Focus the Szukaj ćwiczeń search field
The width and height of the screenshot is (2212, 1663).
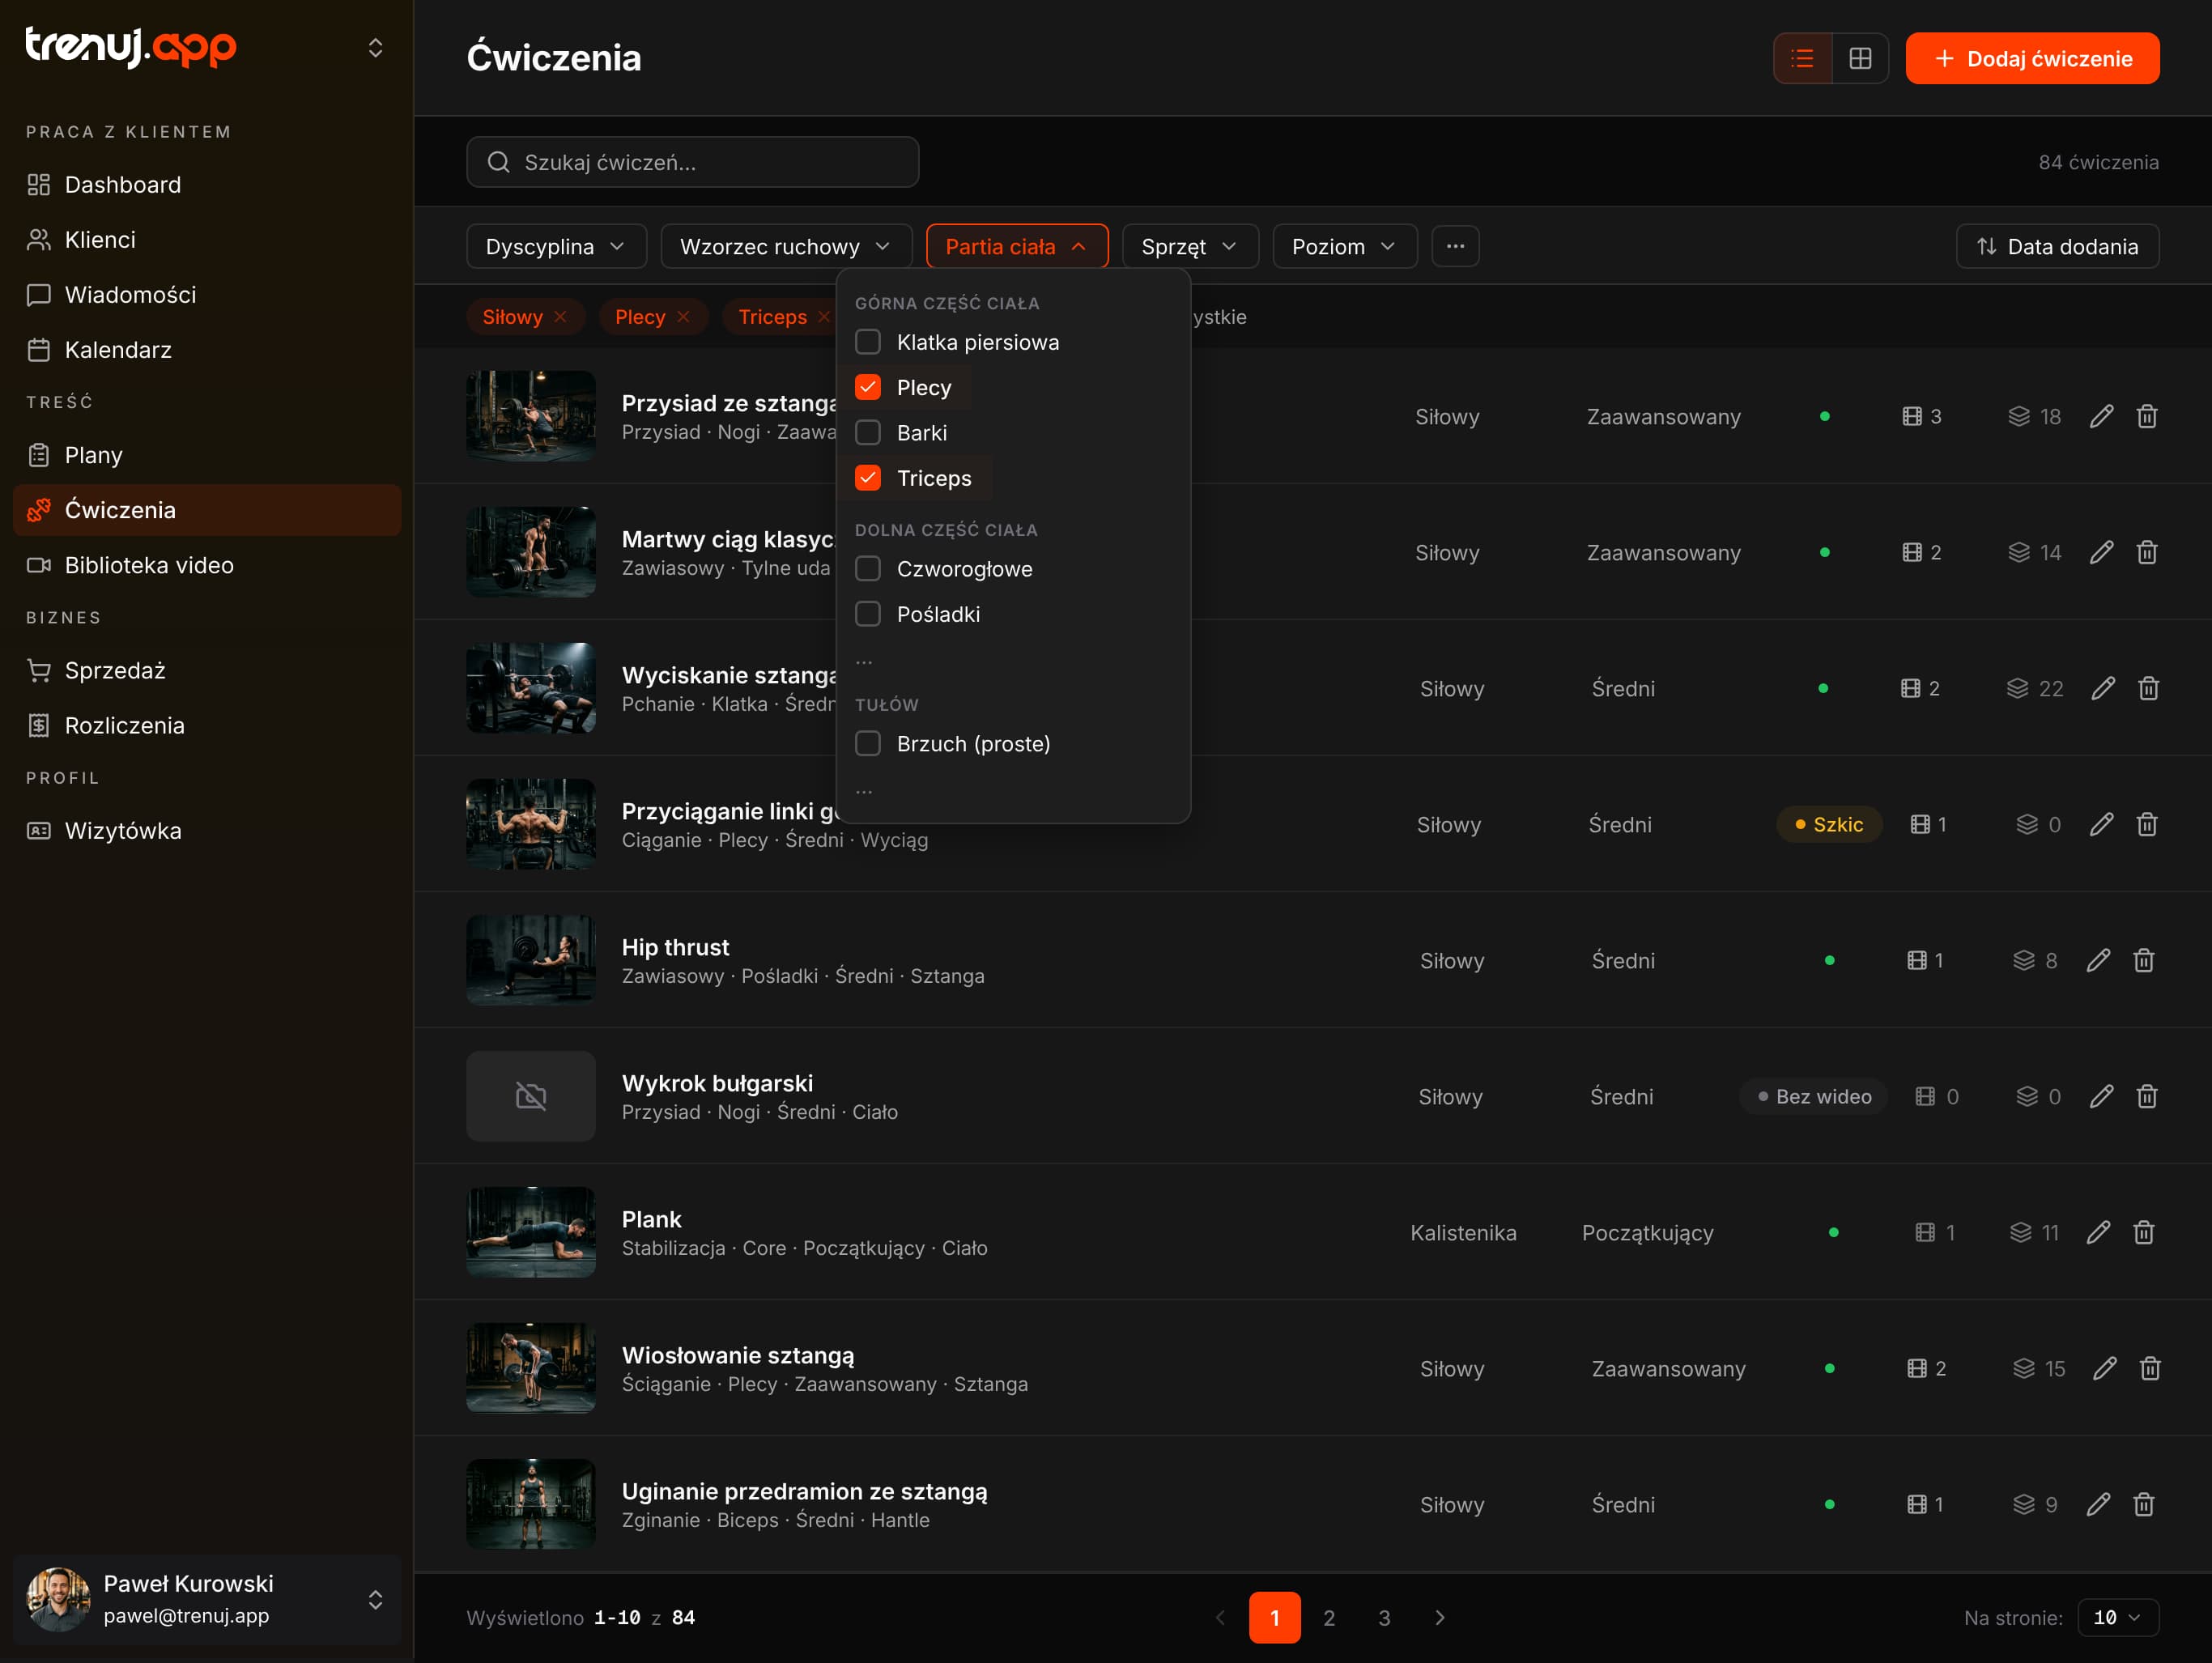(x=692, y=162)
